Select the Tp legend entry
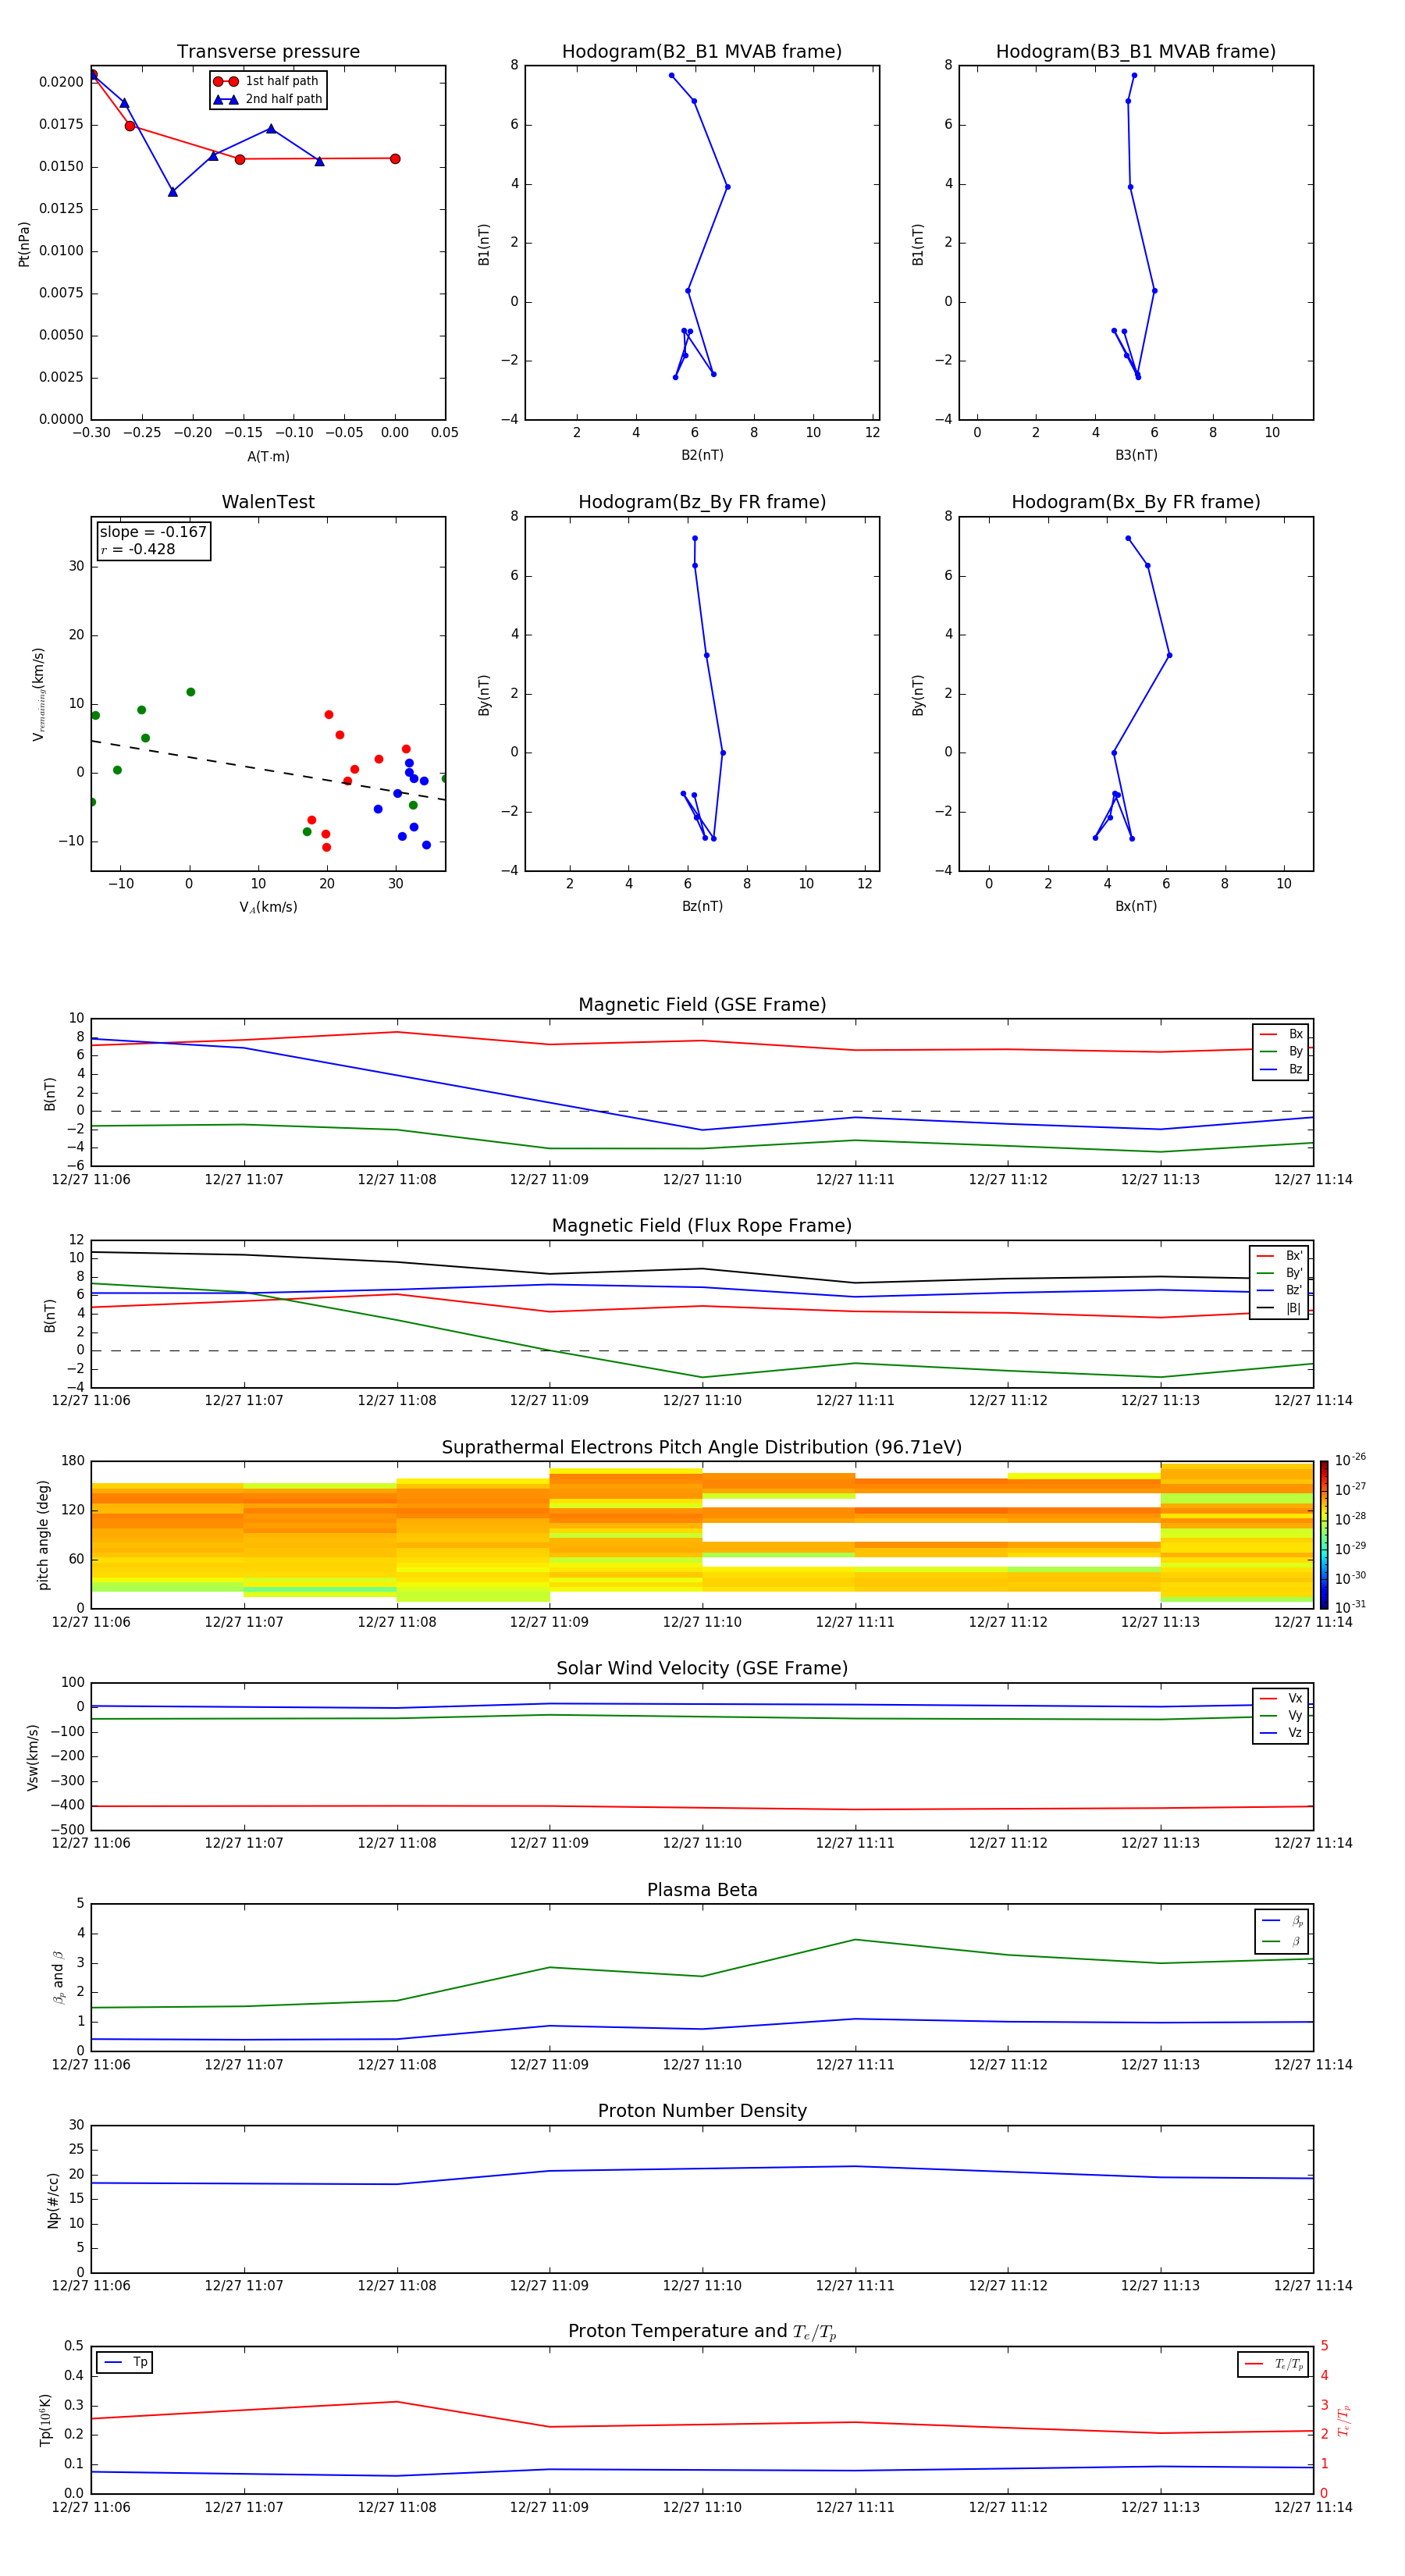1405x2576 pixels. click(x=125, y=2362)
